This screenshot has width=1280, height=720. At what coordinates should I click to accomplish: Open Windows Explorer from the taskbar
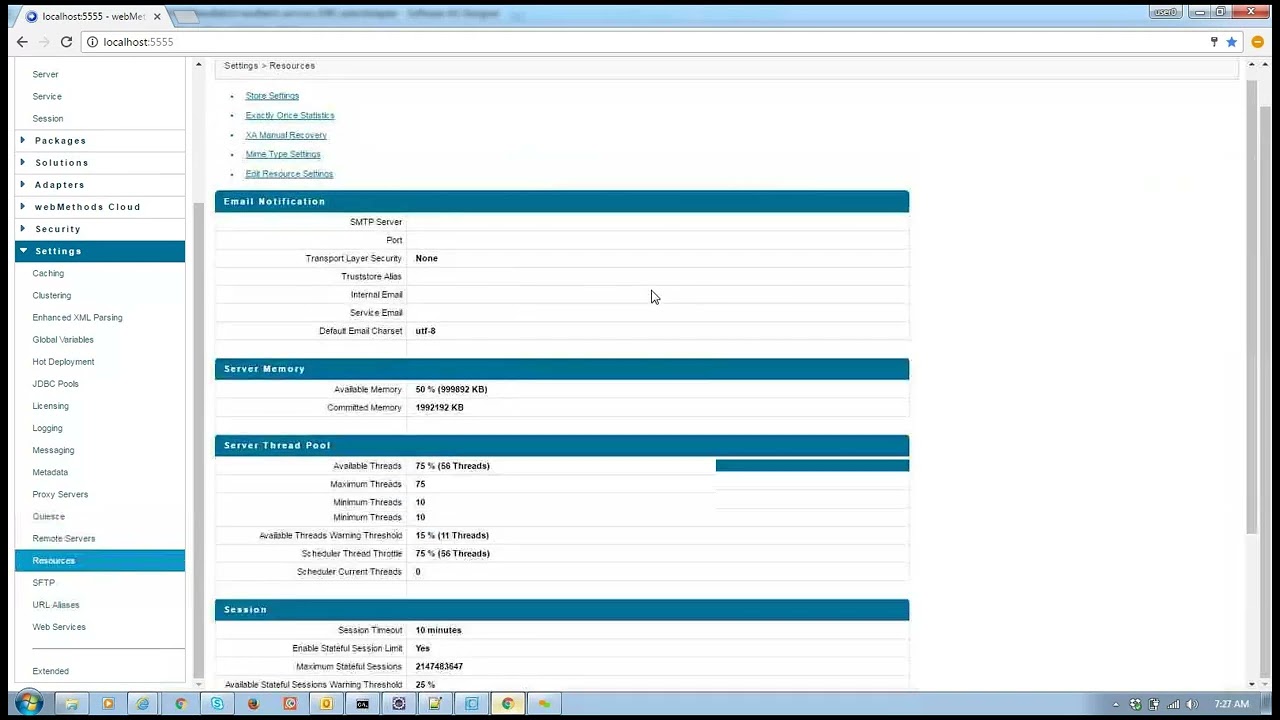pyautogui.click(x=72, y=704)
